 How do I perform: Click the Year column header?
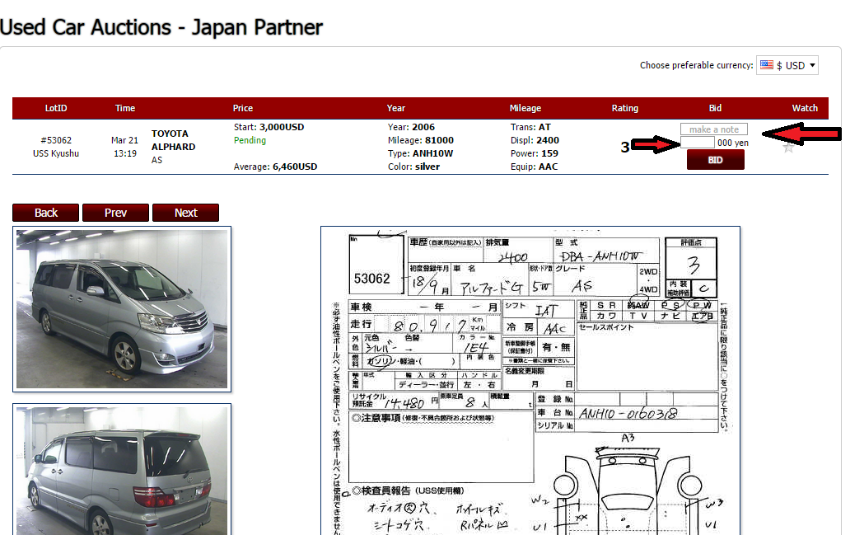pyautogui.click(x=397, y=108)
